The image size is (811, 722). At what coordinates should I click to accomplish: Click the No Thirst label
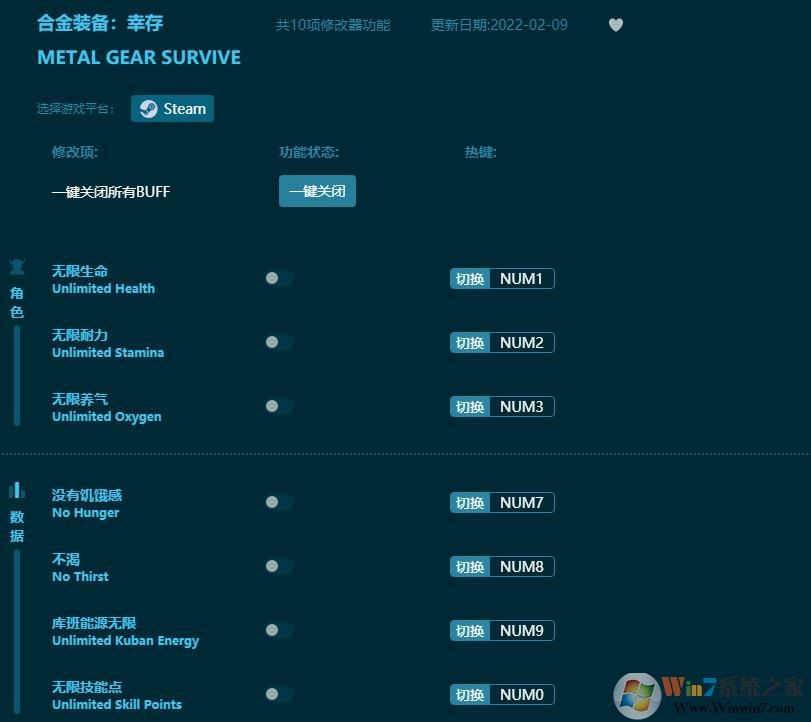[x=80, y=577]
